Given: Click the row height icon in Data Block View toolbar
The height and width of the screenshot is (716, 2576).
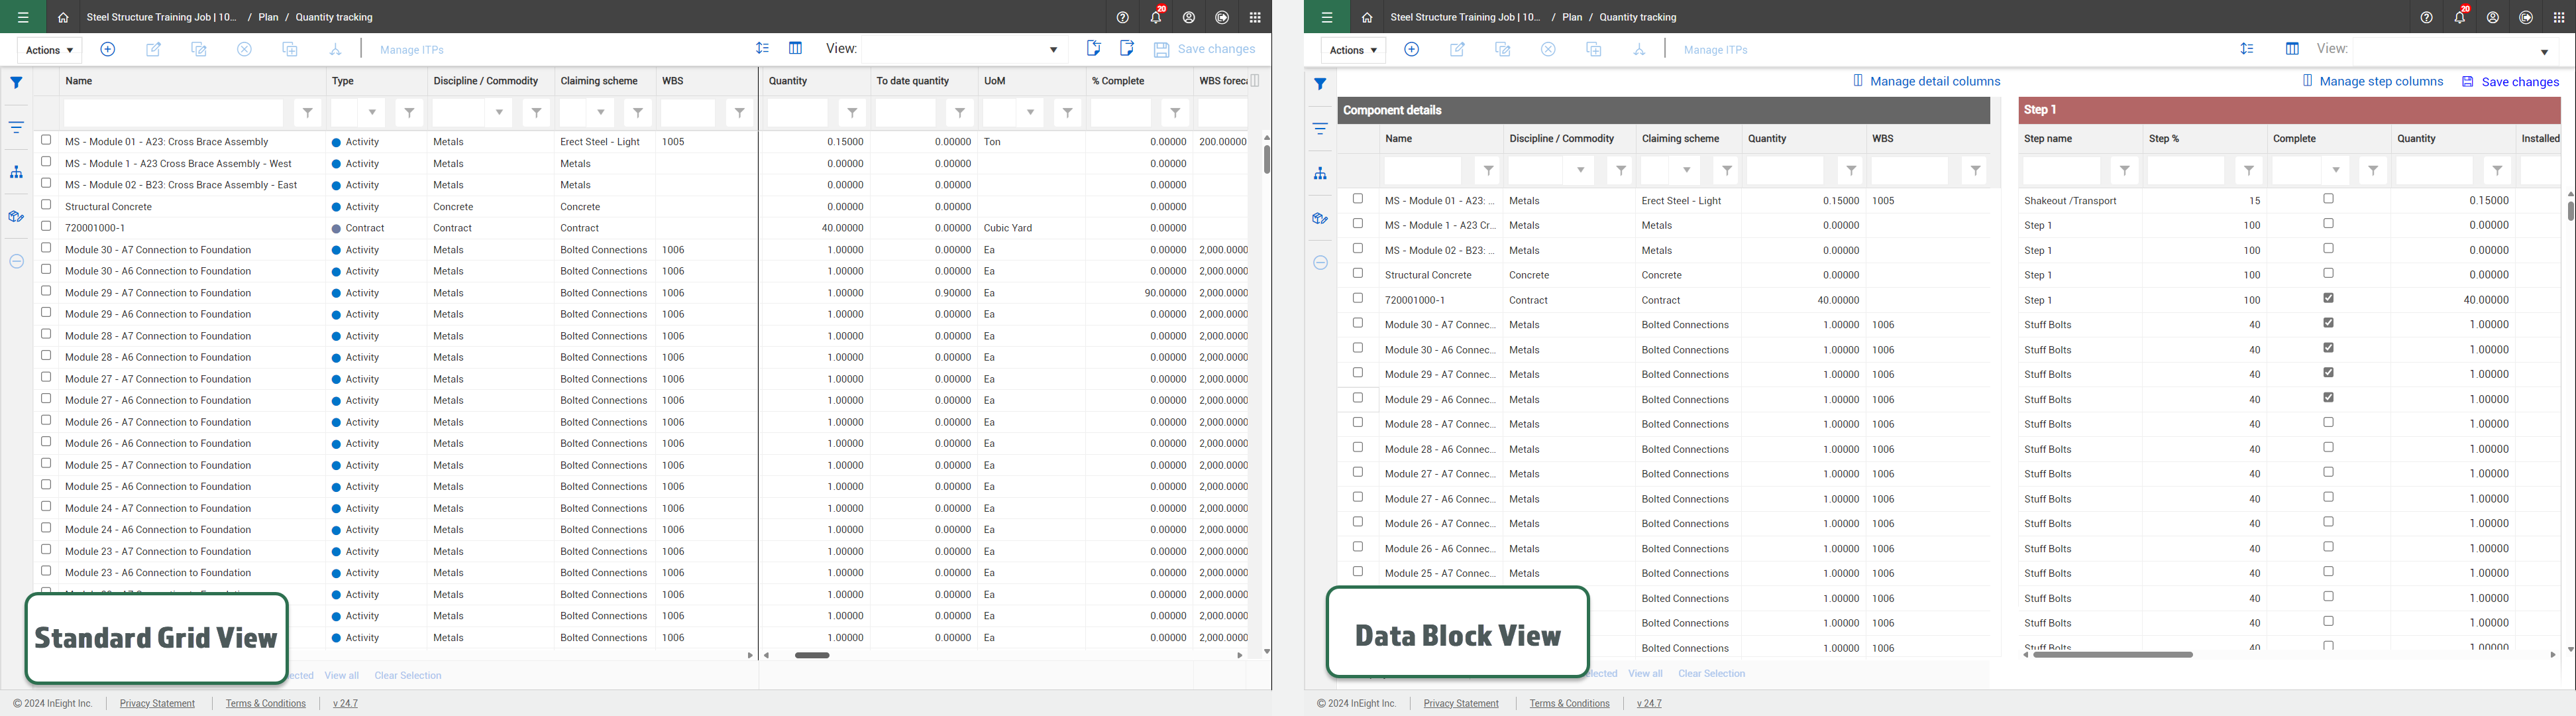Looking at the screenshot, I should [2247, 49].
